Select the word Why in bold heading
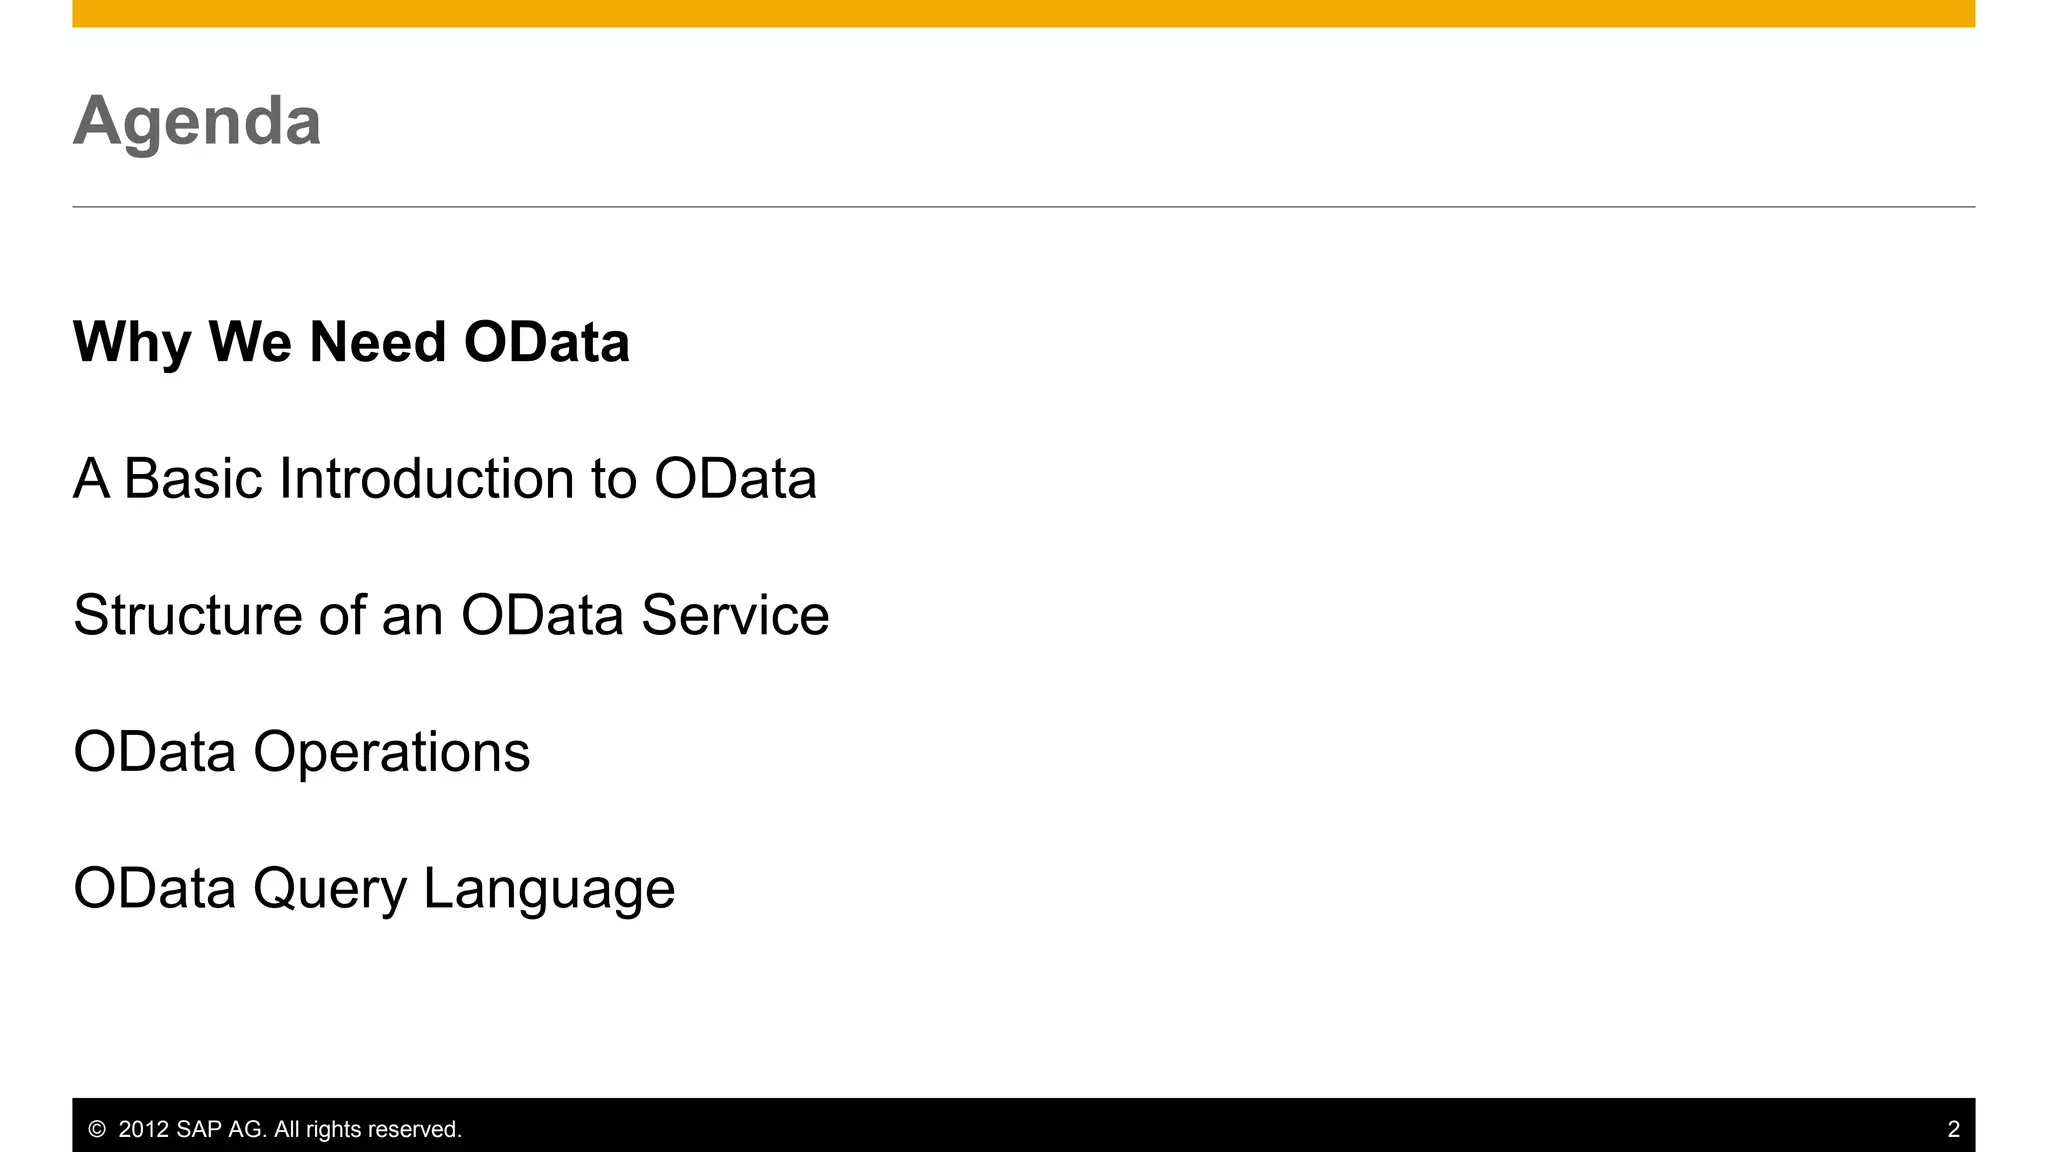Viewport: 2048px width, 1152px height. [132, 344]
